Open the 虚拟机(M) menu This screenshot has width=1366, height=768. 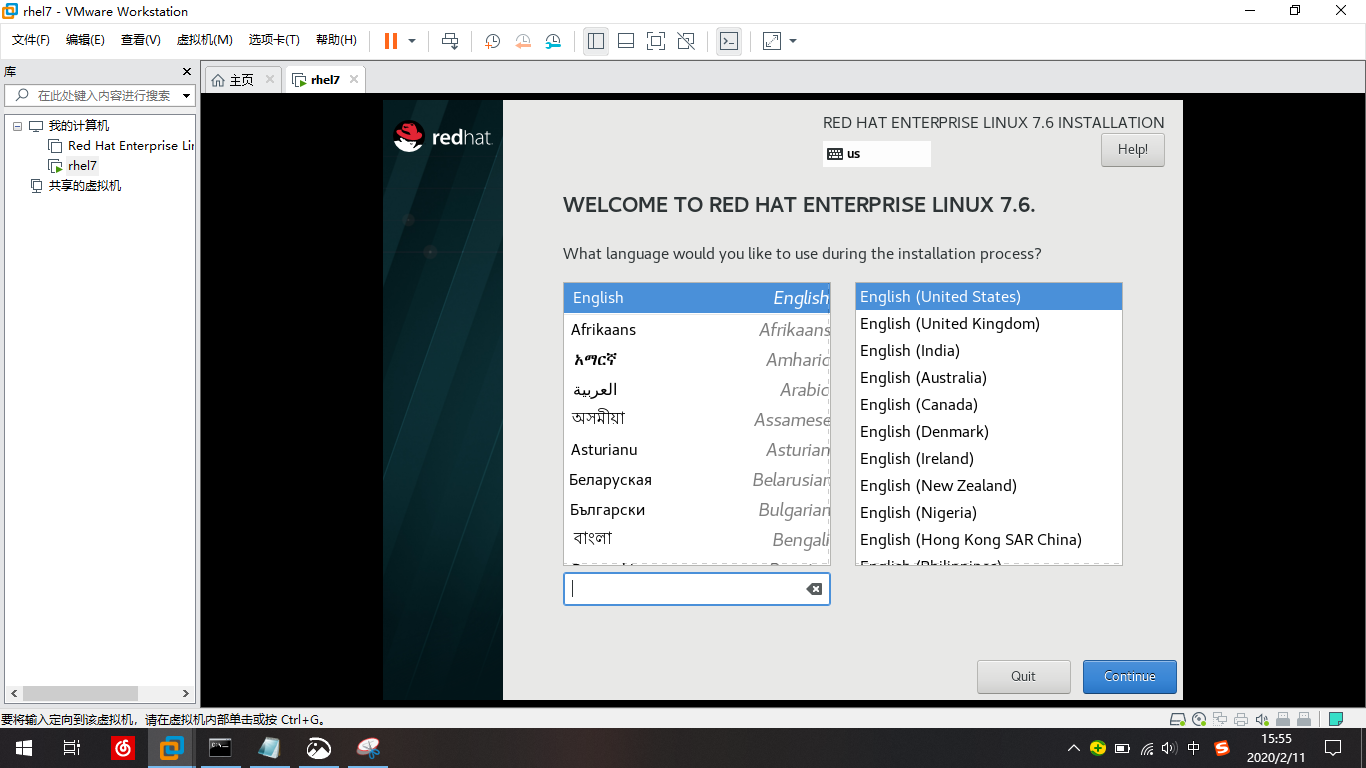(204, 40)
